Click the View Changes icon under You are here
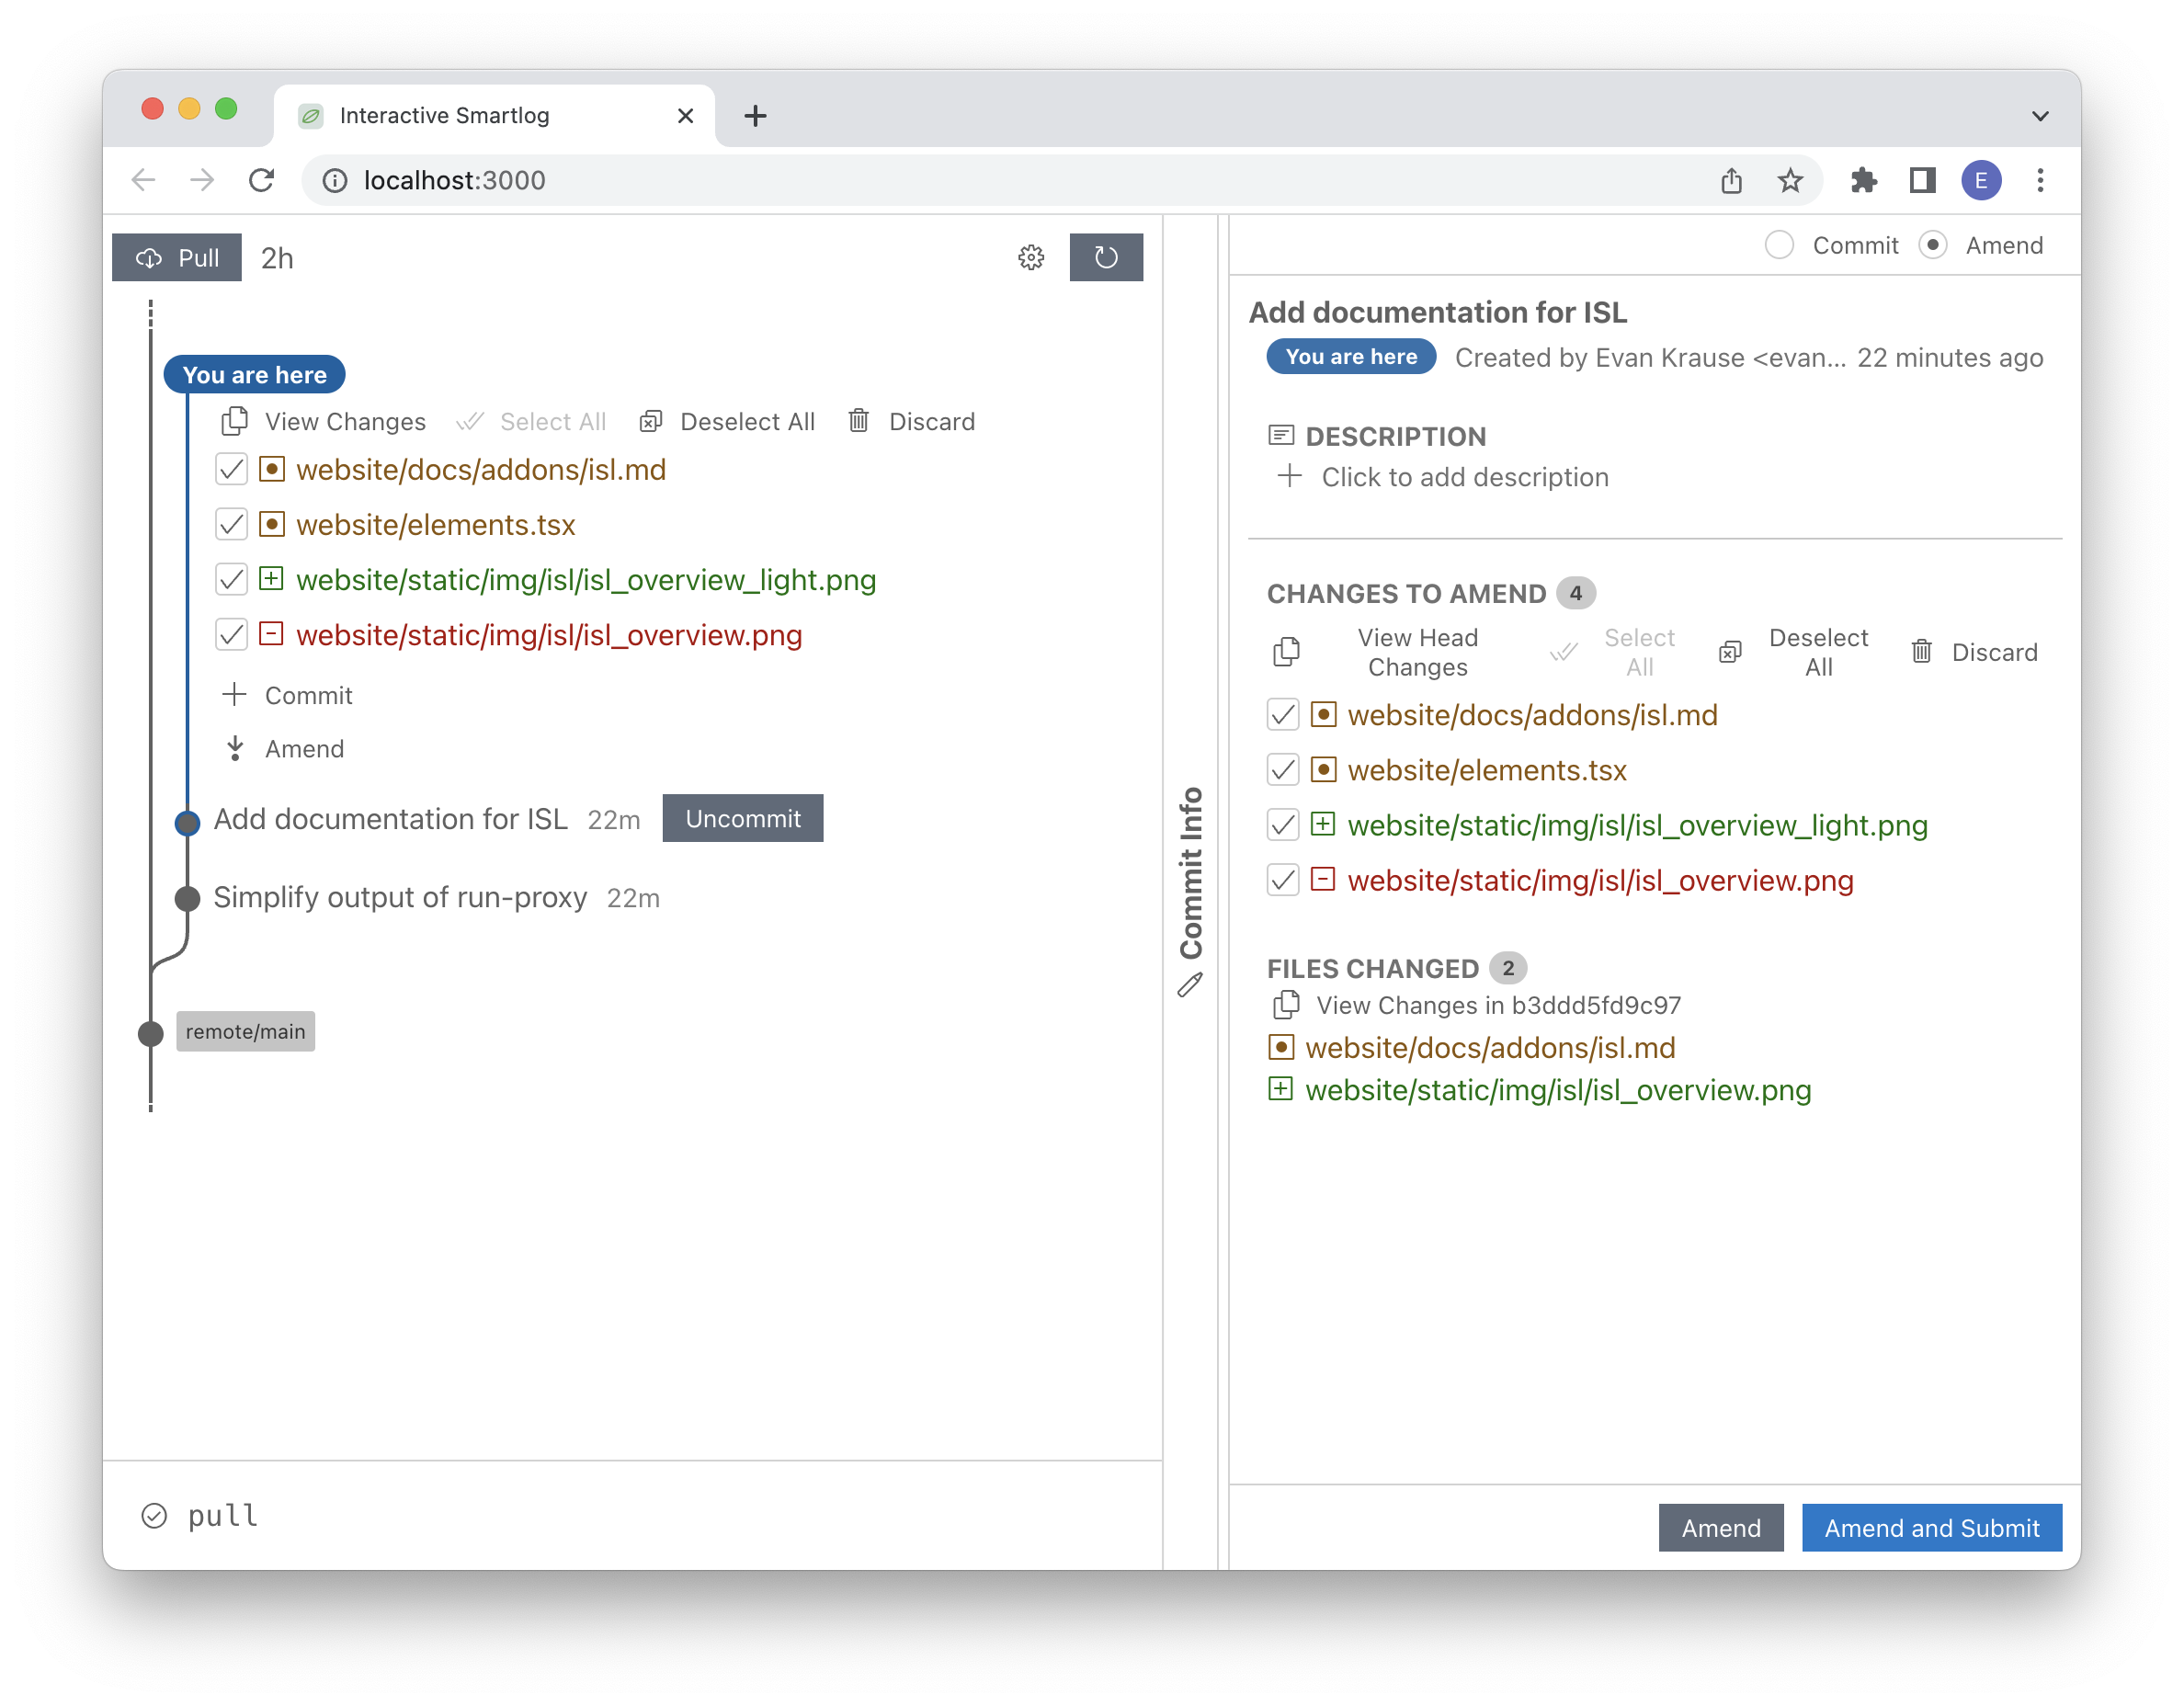The image size is (2184, 1706). pos(234,421)
